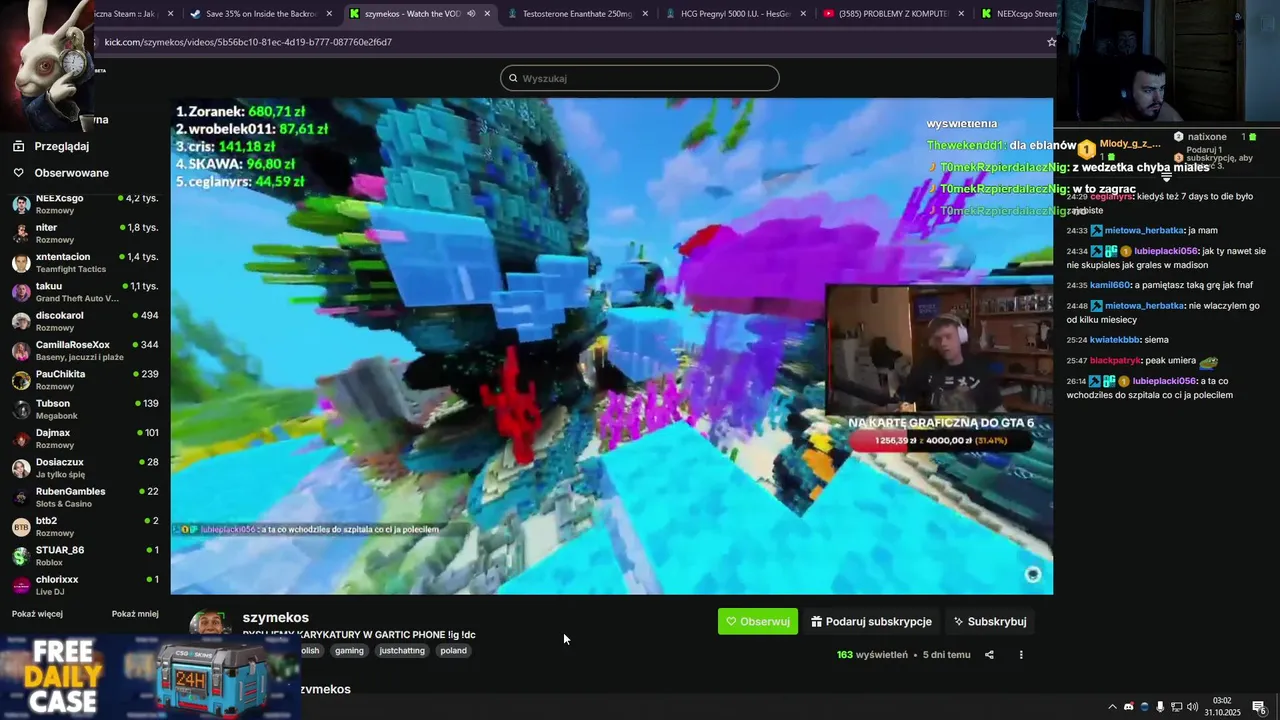Open CamillaRoseXox channel avatar in sidebar
Screen dimensions: 1280x720
(21, 351)
